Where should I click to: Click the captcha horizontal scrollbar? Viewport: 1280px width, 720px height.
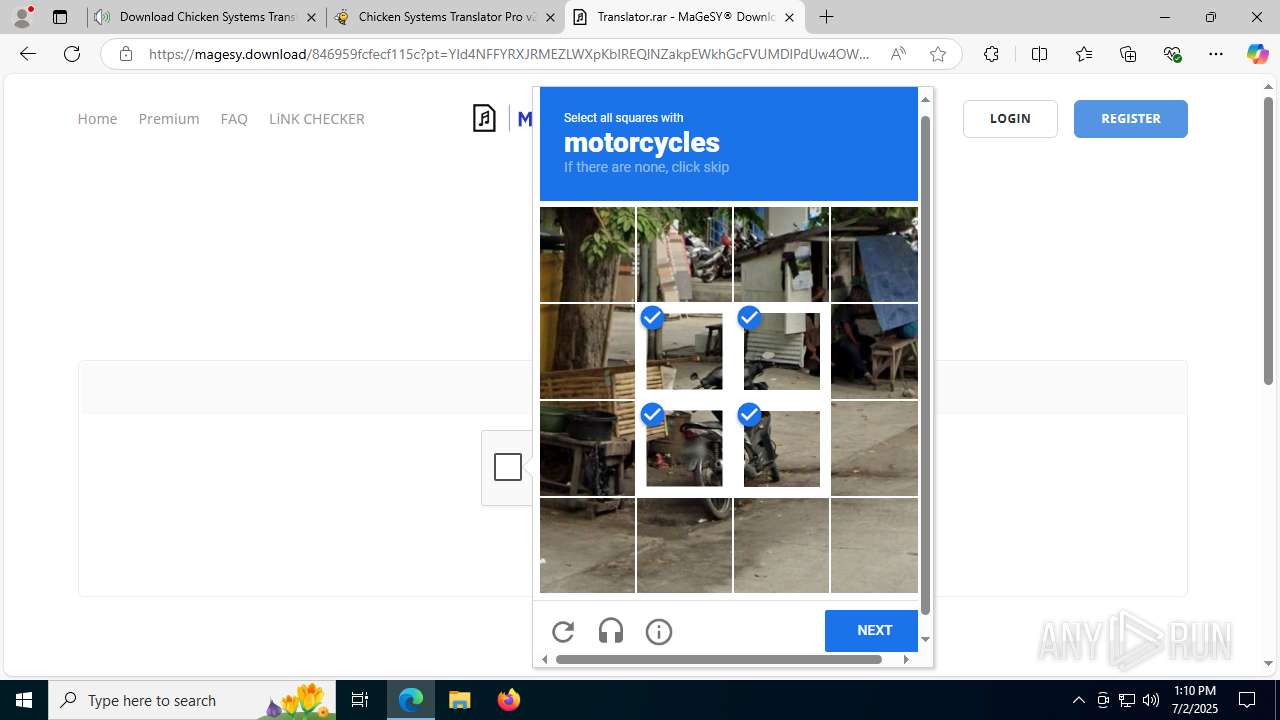[x=718, y=659]
